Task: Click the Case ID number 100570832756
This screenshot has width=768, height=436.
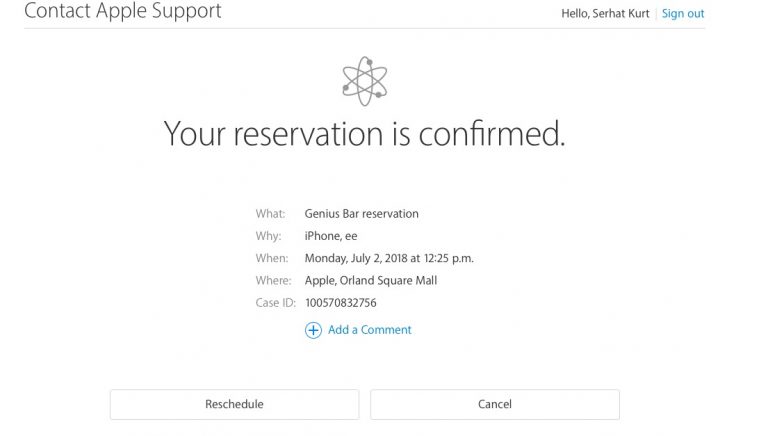Action: click(341, 303)
